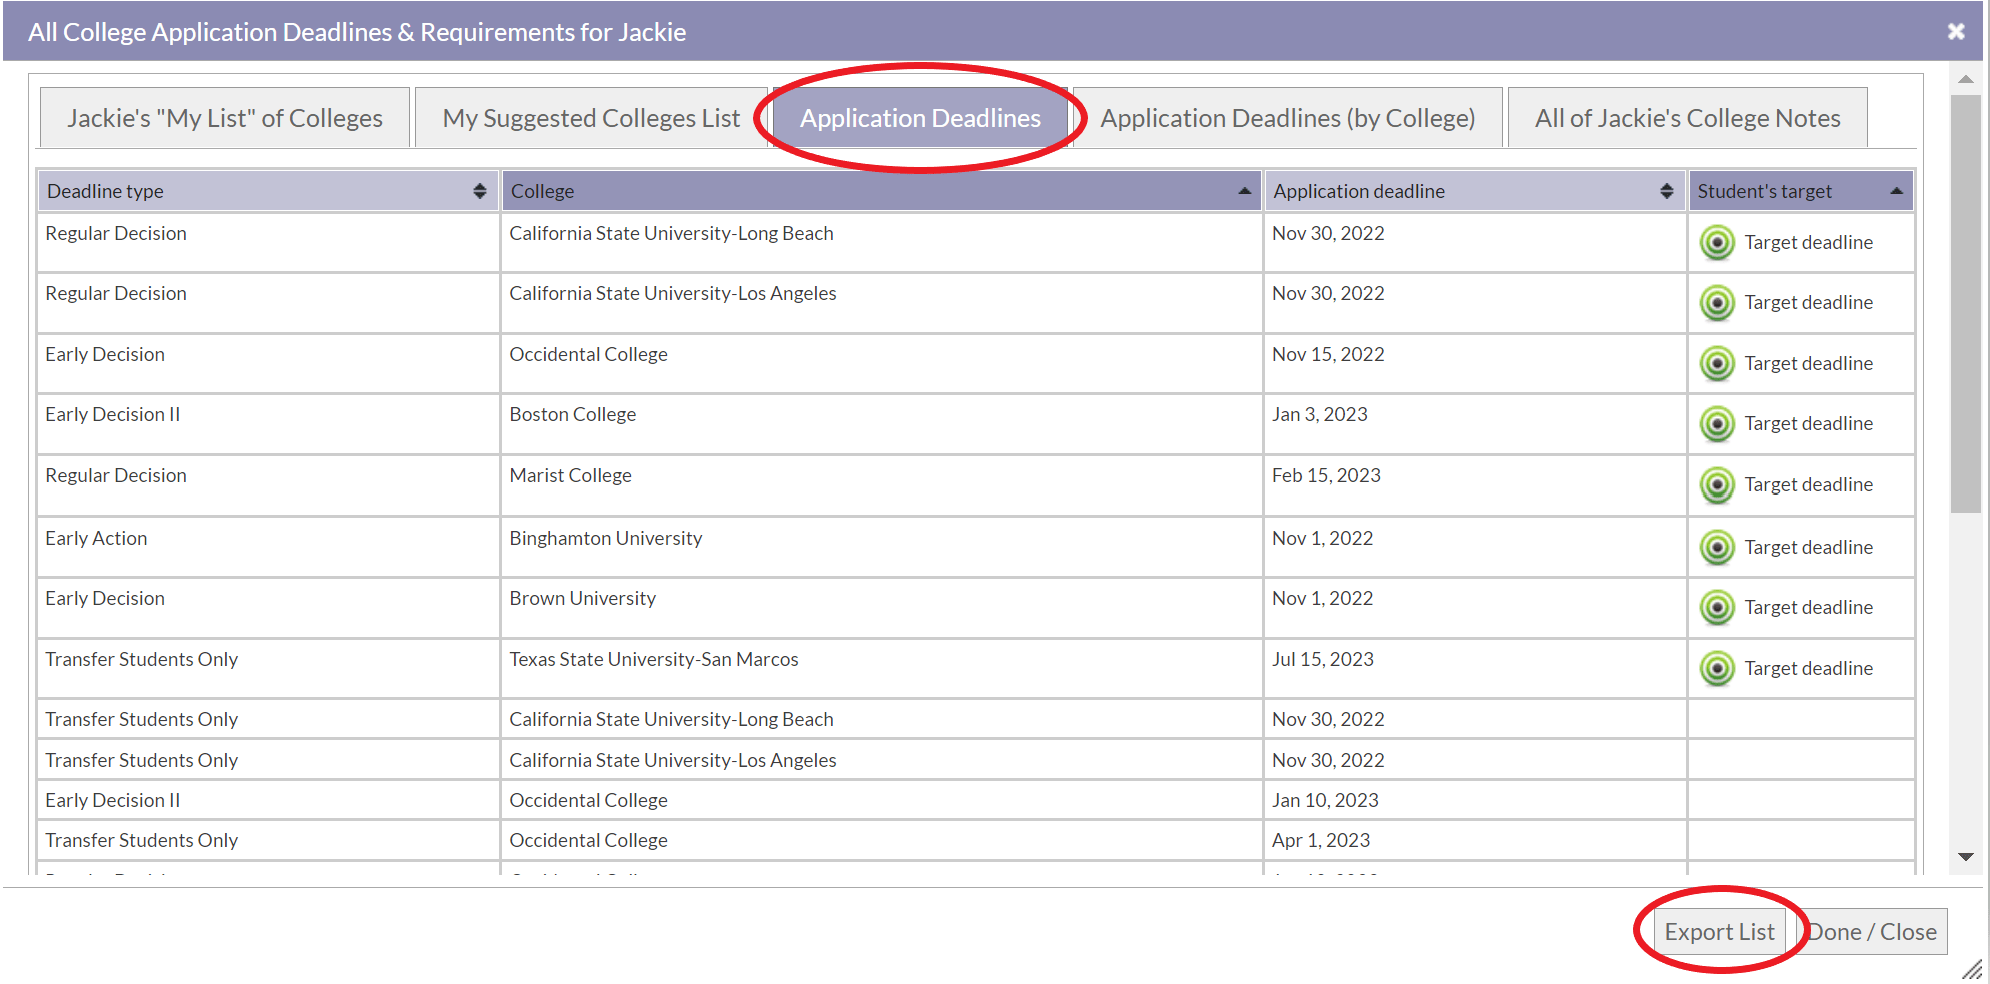Close the deadlines dialog with the X icon

tap(1956, 31)
